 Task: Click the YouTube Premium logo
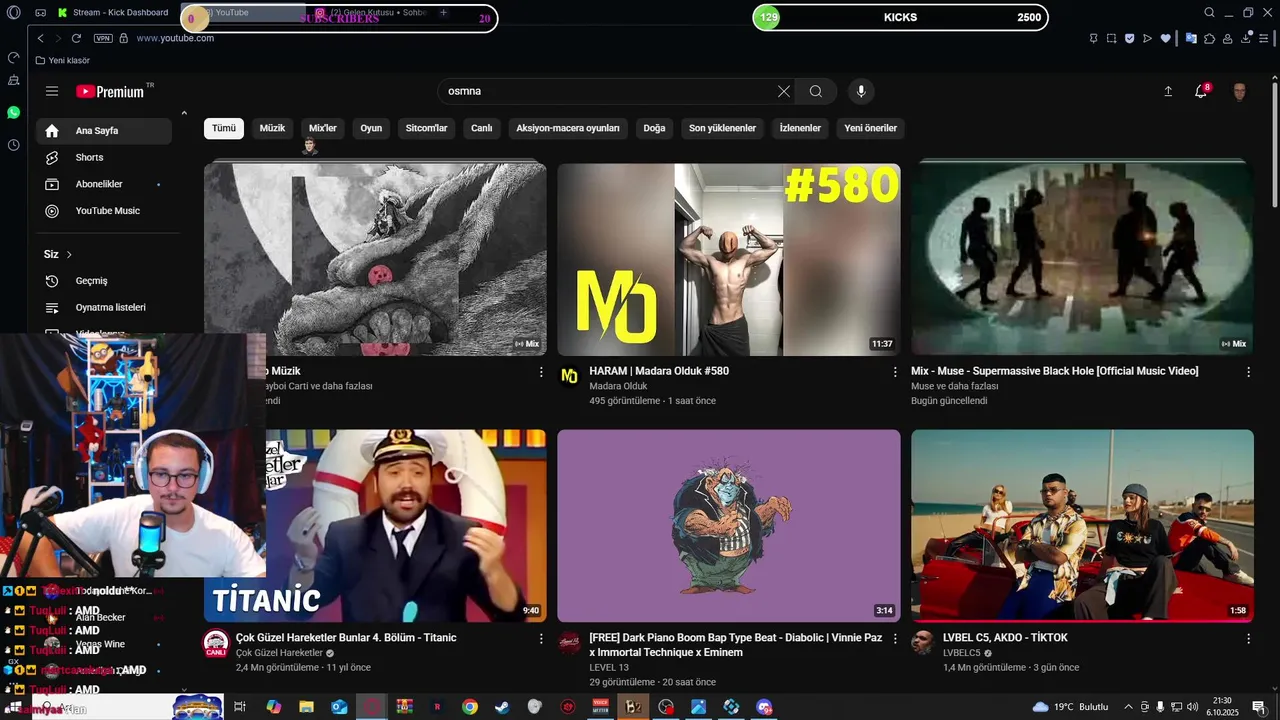point(112,91)
